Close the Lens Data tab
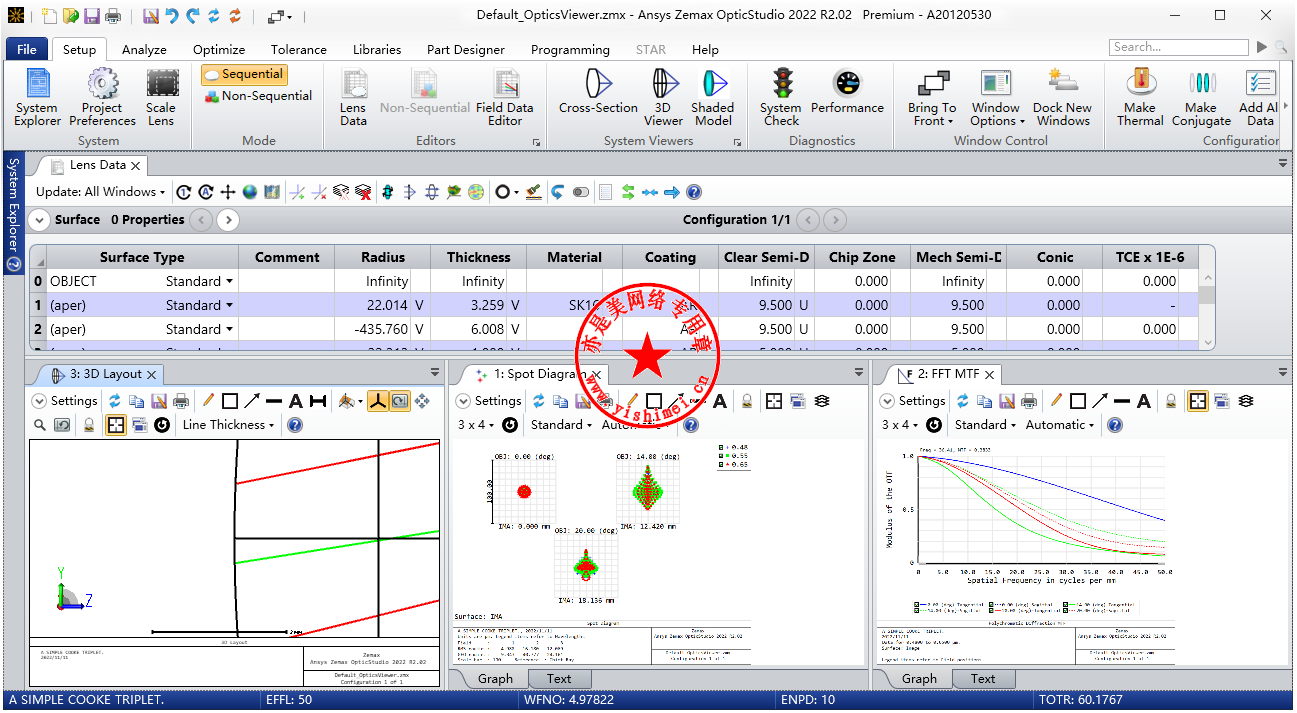The image size is (1297, 713). 136,165
